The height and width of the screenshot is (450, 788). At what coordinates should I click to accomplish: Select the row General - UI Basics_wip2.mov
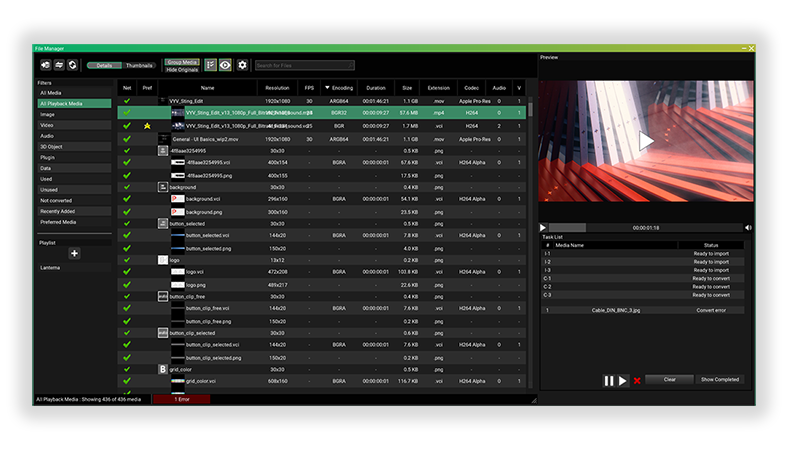coord(322,139)
